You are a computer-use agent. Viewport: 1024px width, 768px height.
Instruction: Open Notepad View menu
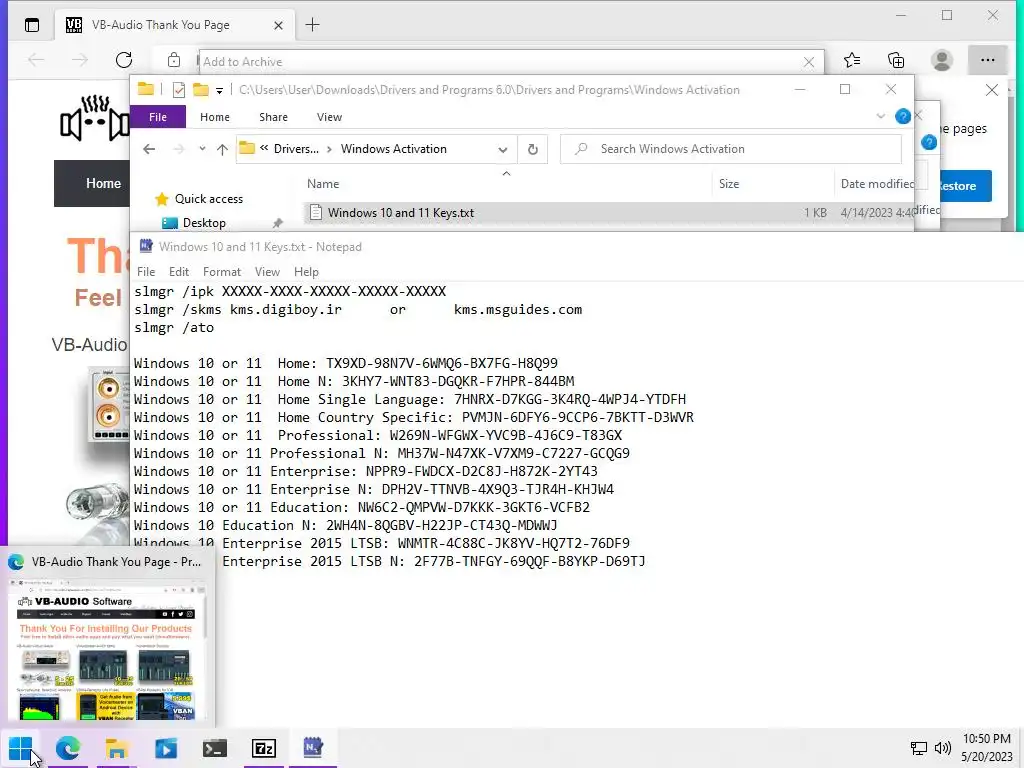tap(267, 272)
